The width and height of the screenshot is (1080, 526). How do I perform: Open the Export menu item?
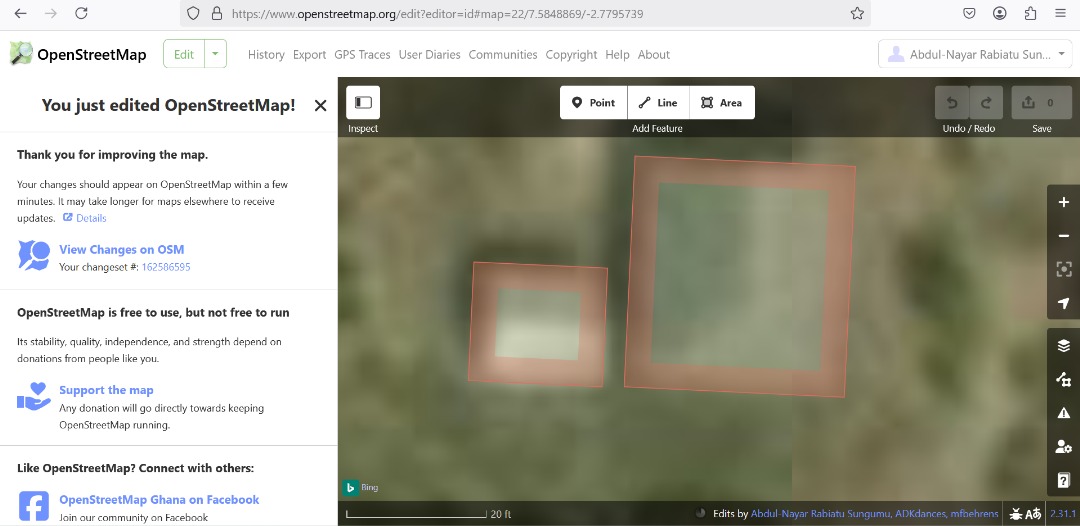pyautogui.click(x=309, y=54)
